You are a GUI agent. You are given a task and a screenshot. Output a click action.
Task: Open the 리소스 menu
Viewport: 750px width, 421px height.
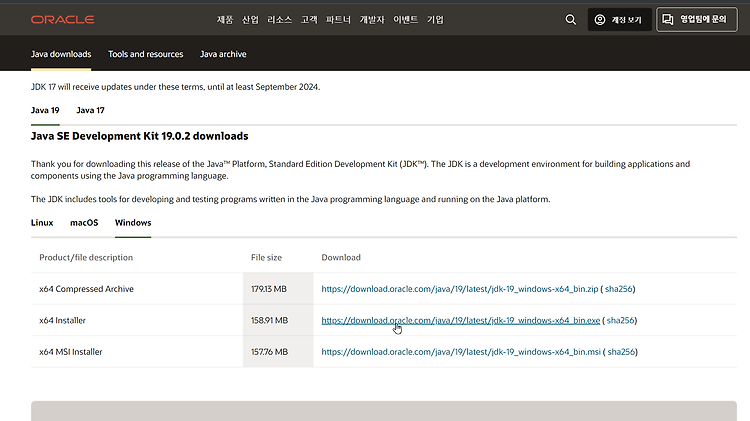tap(279, 20)
